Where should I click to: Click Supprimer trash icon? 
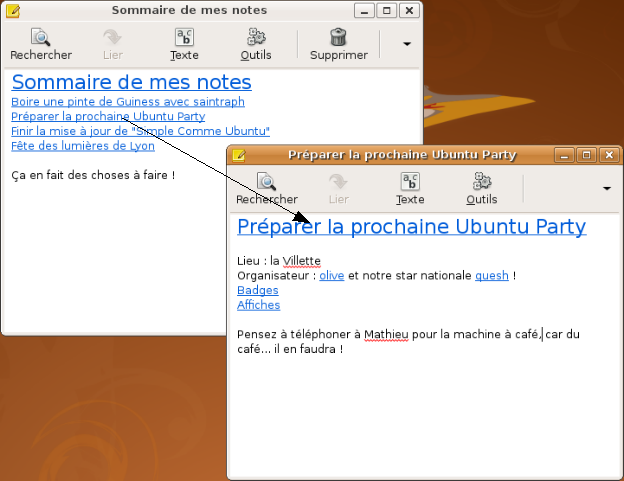click(x=338, y=39)
